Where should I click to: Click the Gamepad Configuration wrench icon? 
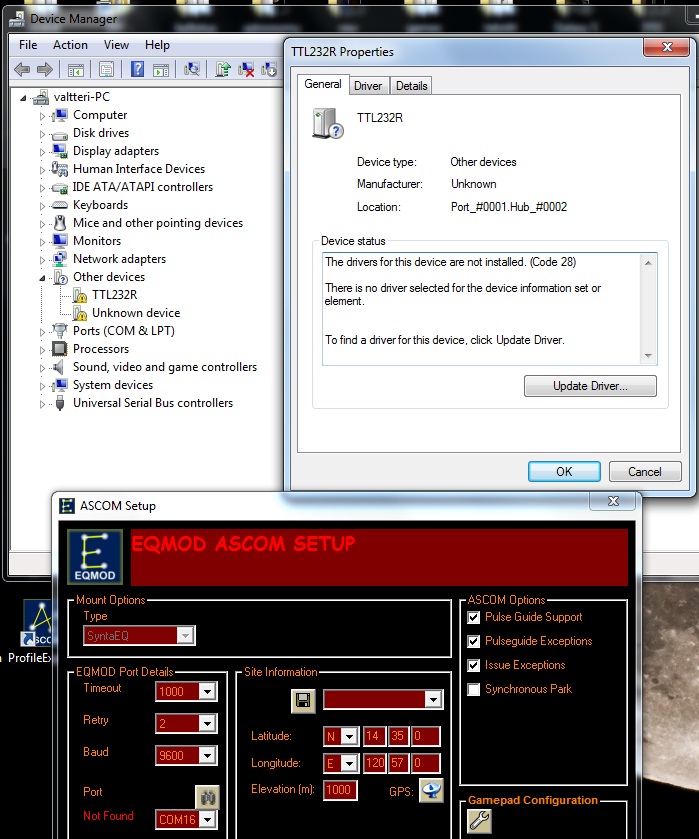click(479, 822)
